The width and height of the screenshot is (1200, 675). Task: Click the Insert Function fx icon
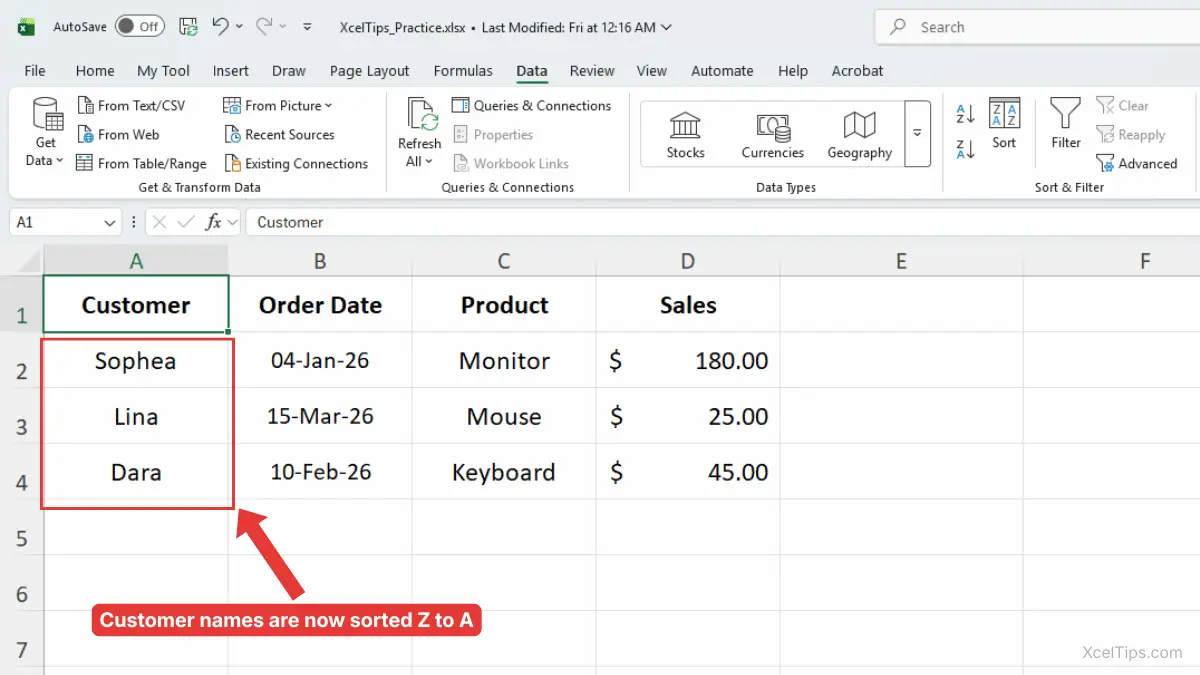(x=213, y=222)
